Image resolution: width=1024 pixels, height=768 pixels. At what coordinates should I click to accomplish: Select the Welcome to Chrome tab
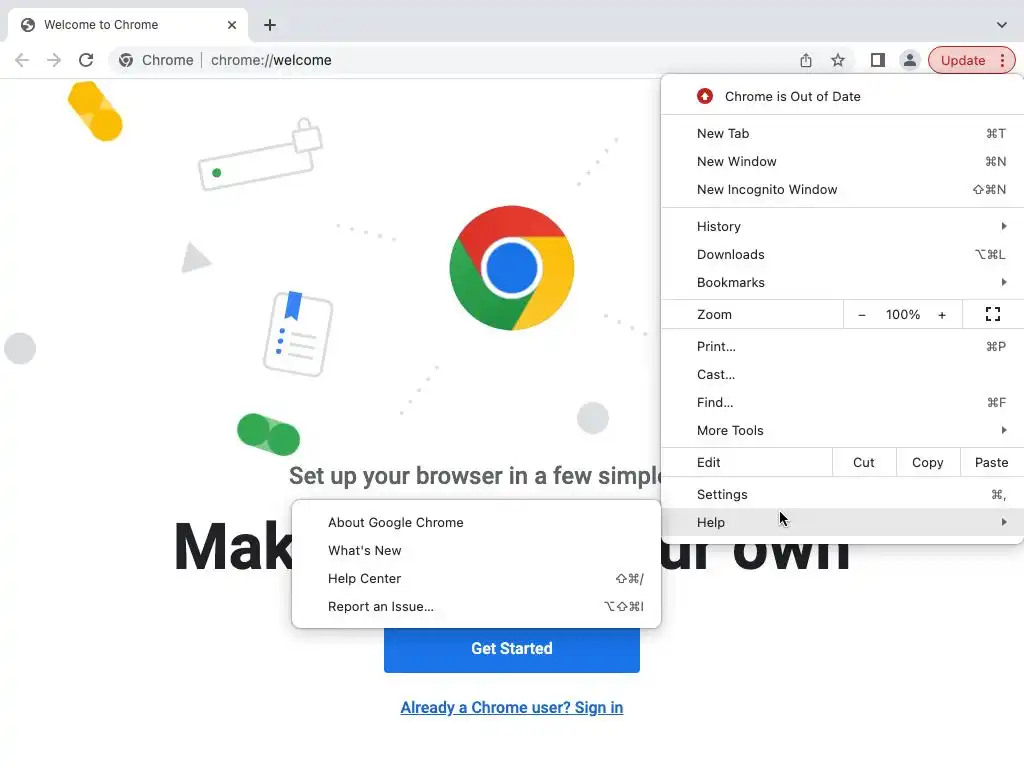pyautogui.click(x=128, y=25)
